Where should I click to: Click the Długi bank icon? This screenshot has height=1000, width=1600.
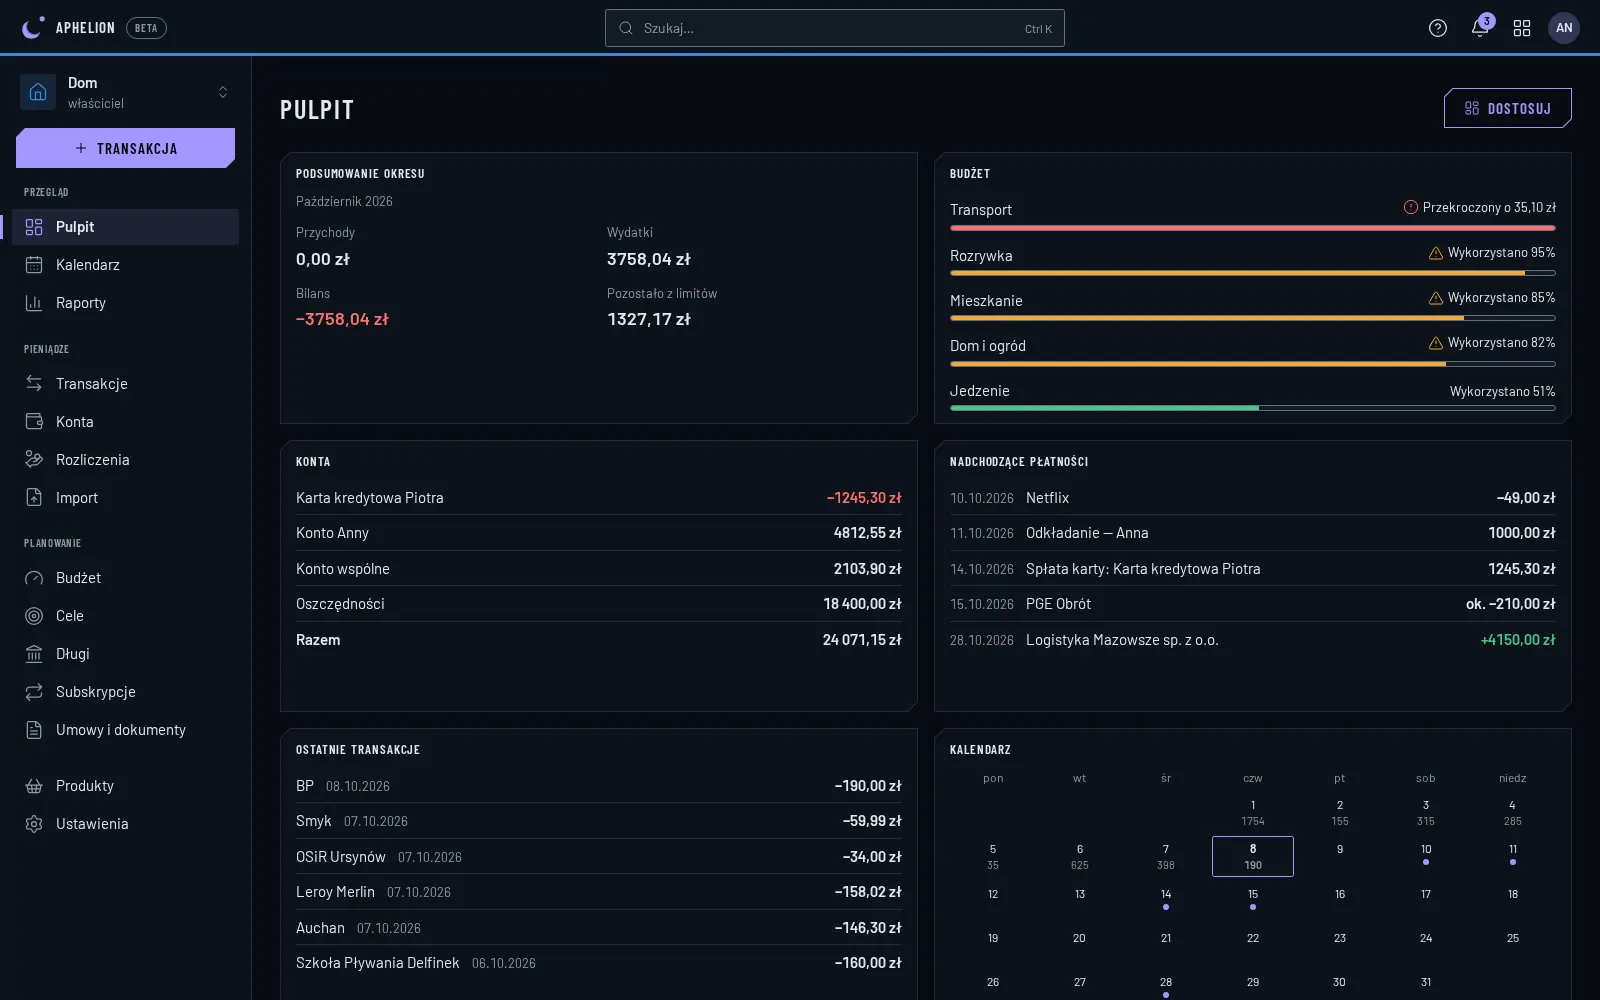click(34, 654)
